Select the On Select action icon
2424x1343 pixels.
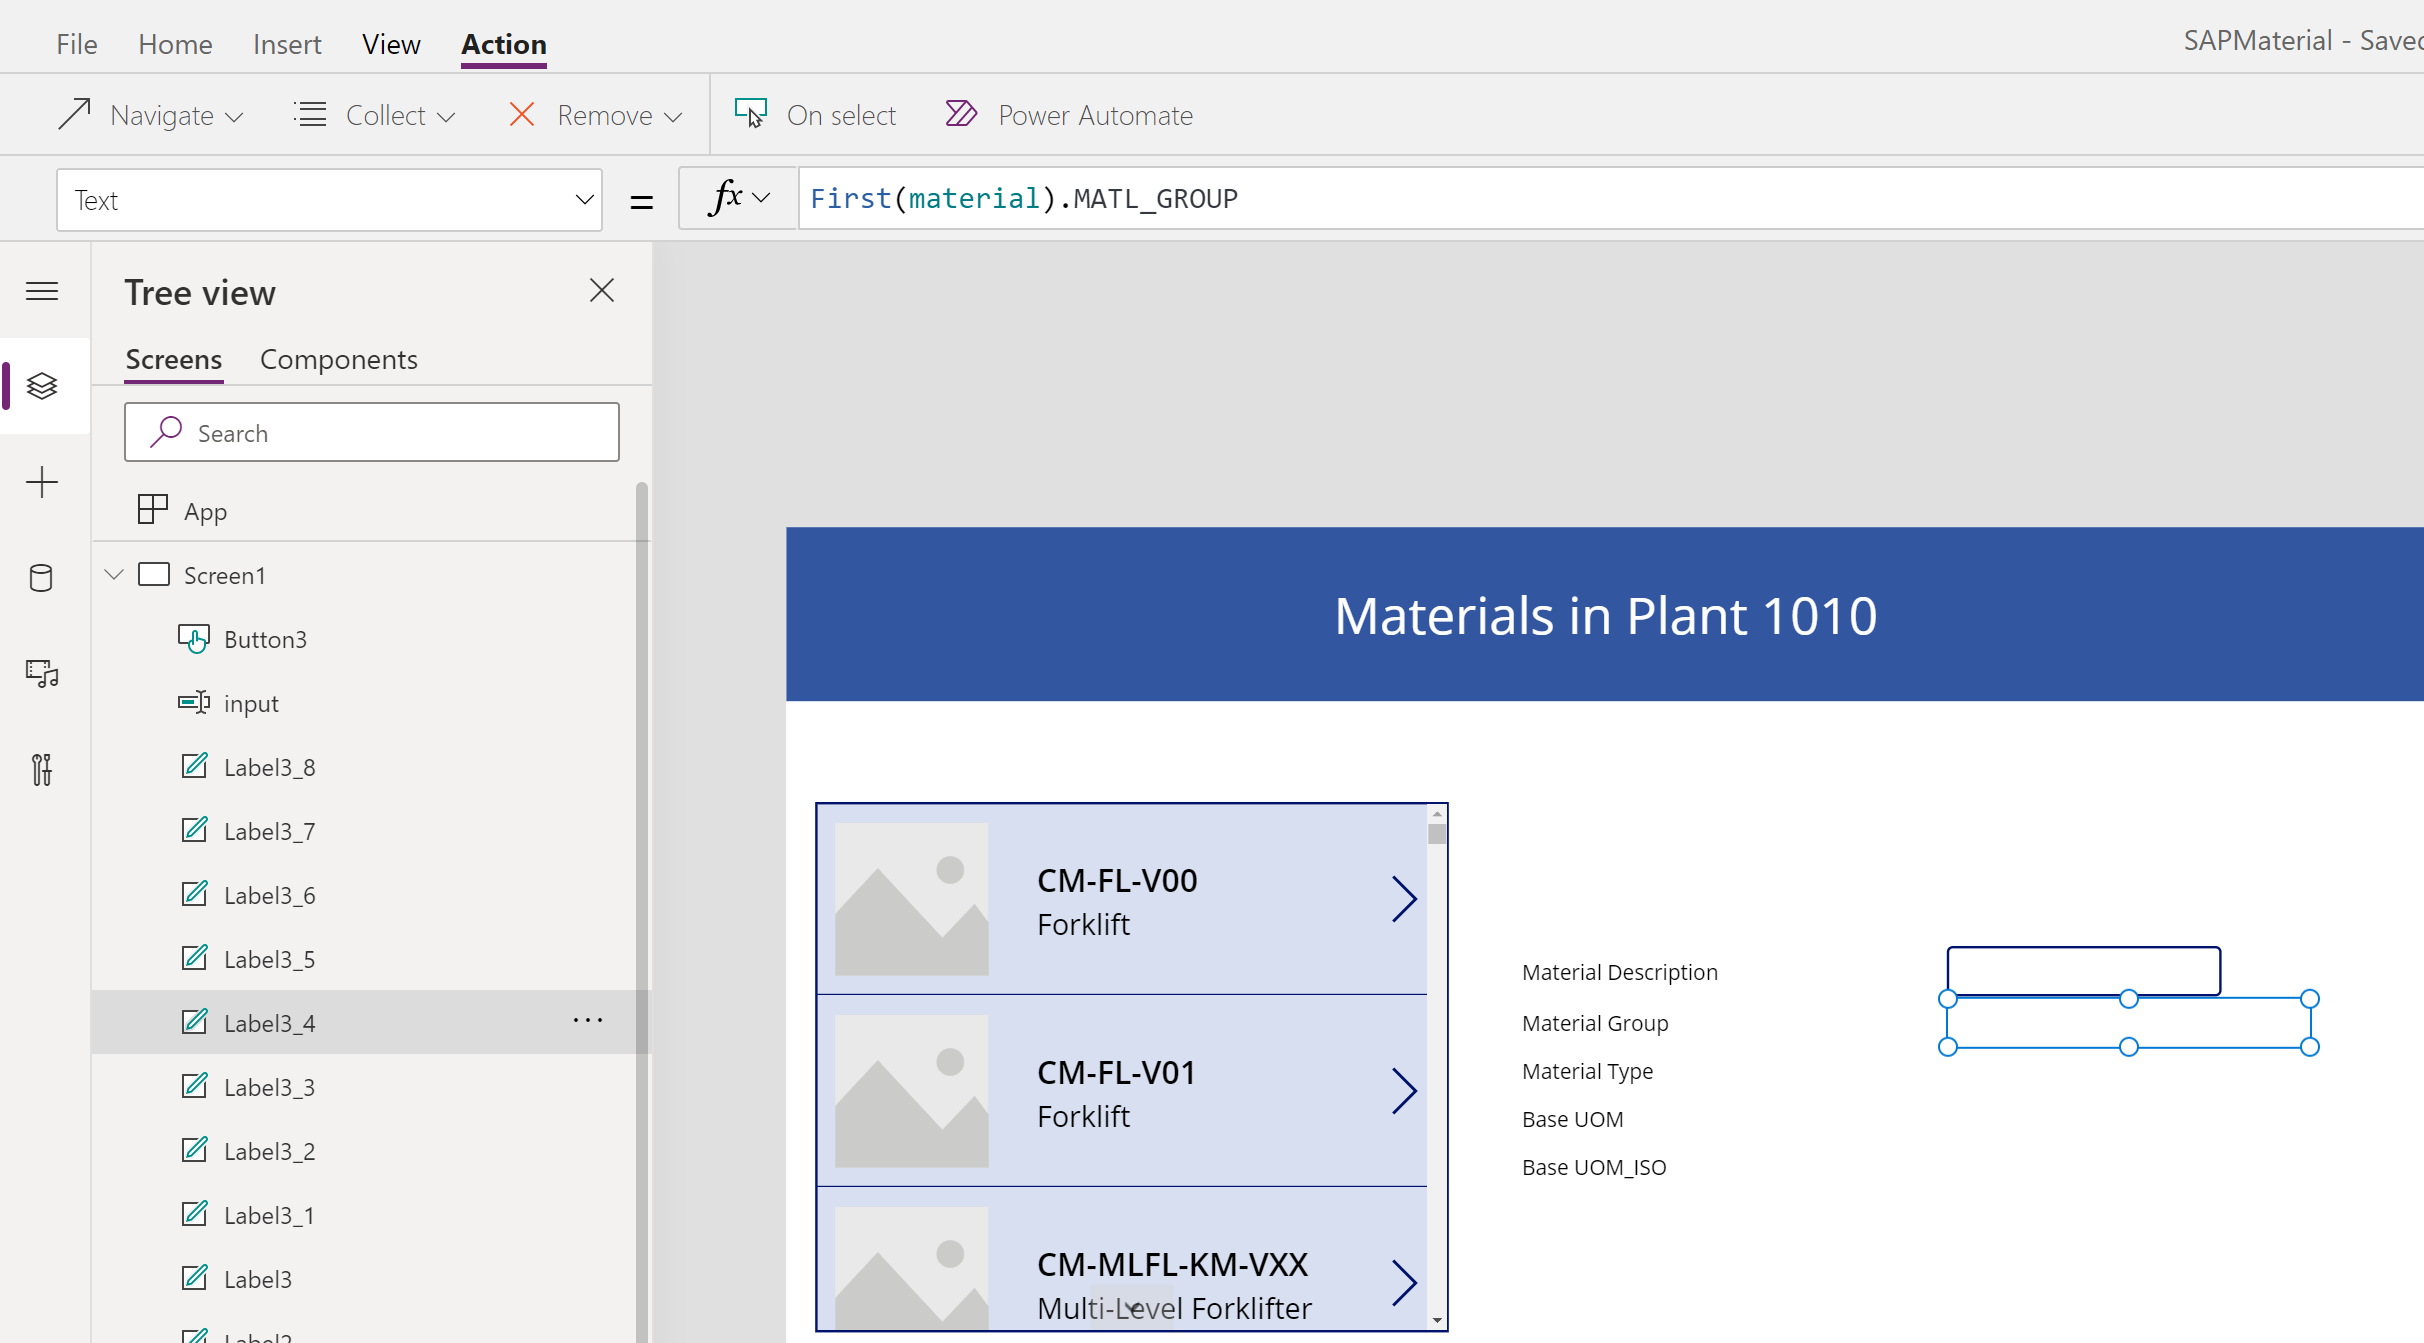point(752,114)
